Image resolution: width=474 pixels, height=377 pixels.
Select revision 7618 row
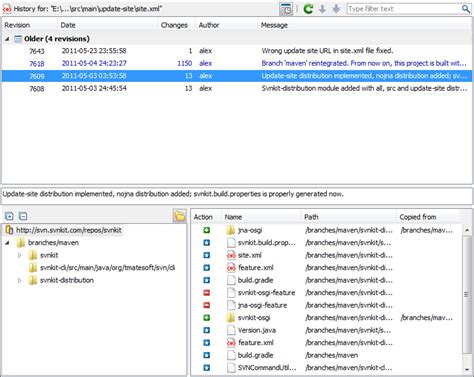(237, 63)
